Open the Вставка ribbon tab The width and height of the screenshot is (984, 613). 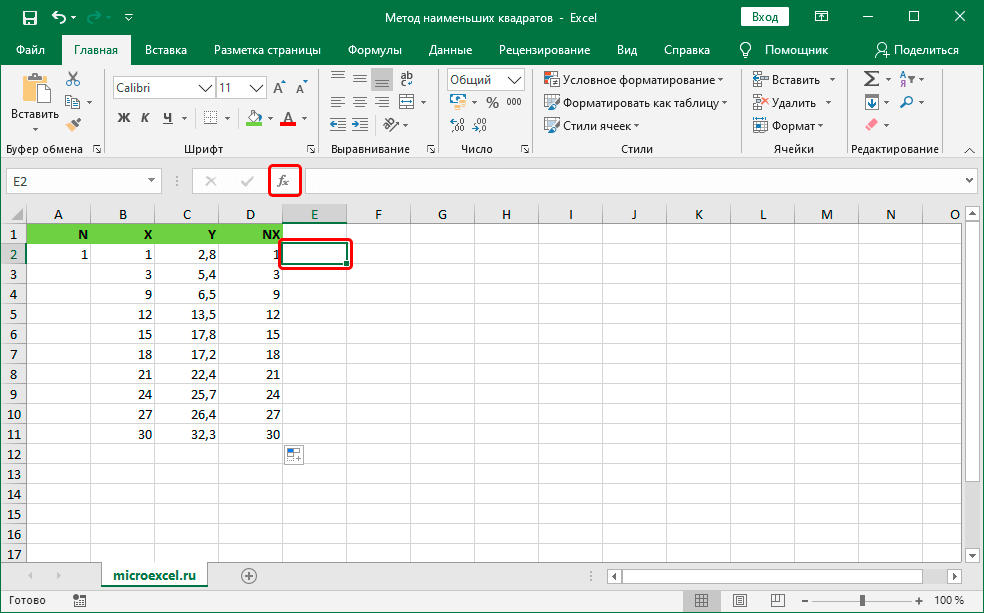coord(166,50)
